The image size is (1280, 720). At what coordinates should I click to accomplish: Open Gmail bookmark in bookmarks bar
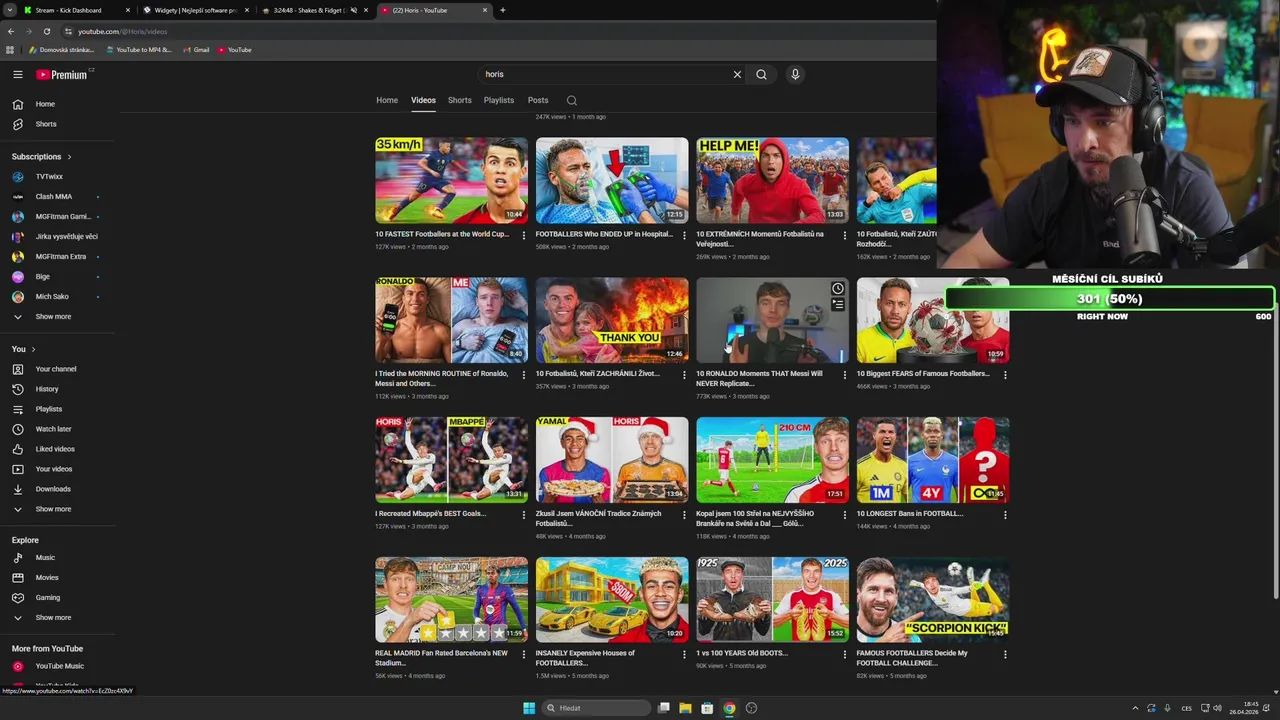coord(196,50)
